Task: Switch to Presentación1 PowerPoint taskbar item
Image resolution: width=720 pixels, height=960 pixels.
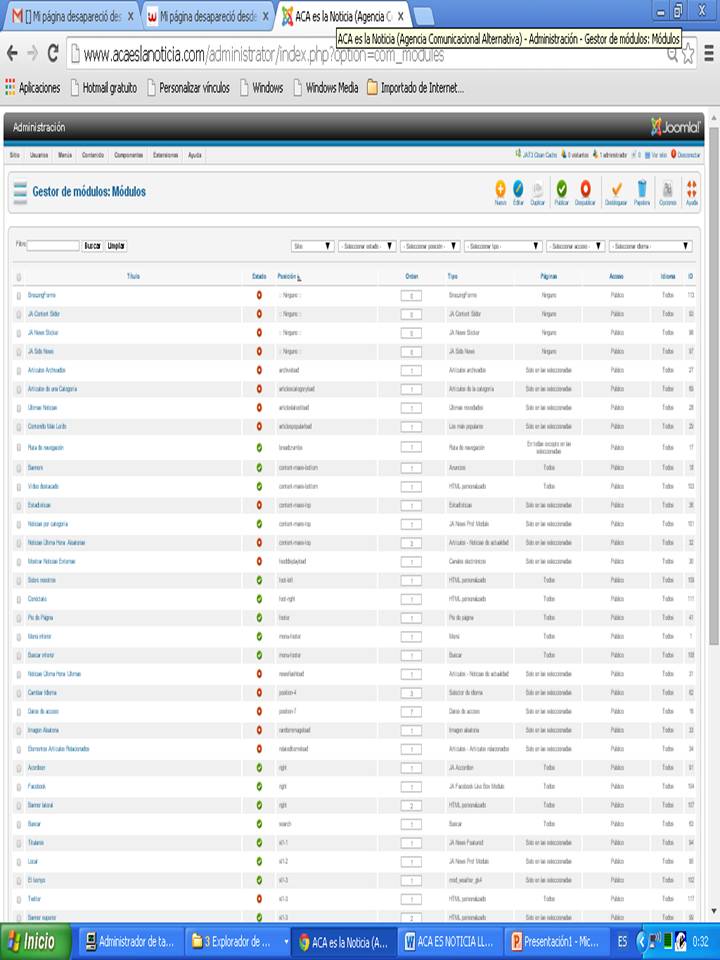Action: pyautogui.click(x=556, y=942)
